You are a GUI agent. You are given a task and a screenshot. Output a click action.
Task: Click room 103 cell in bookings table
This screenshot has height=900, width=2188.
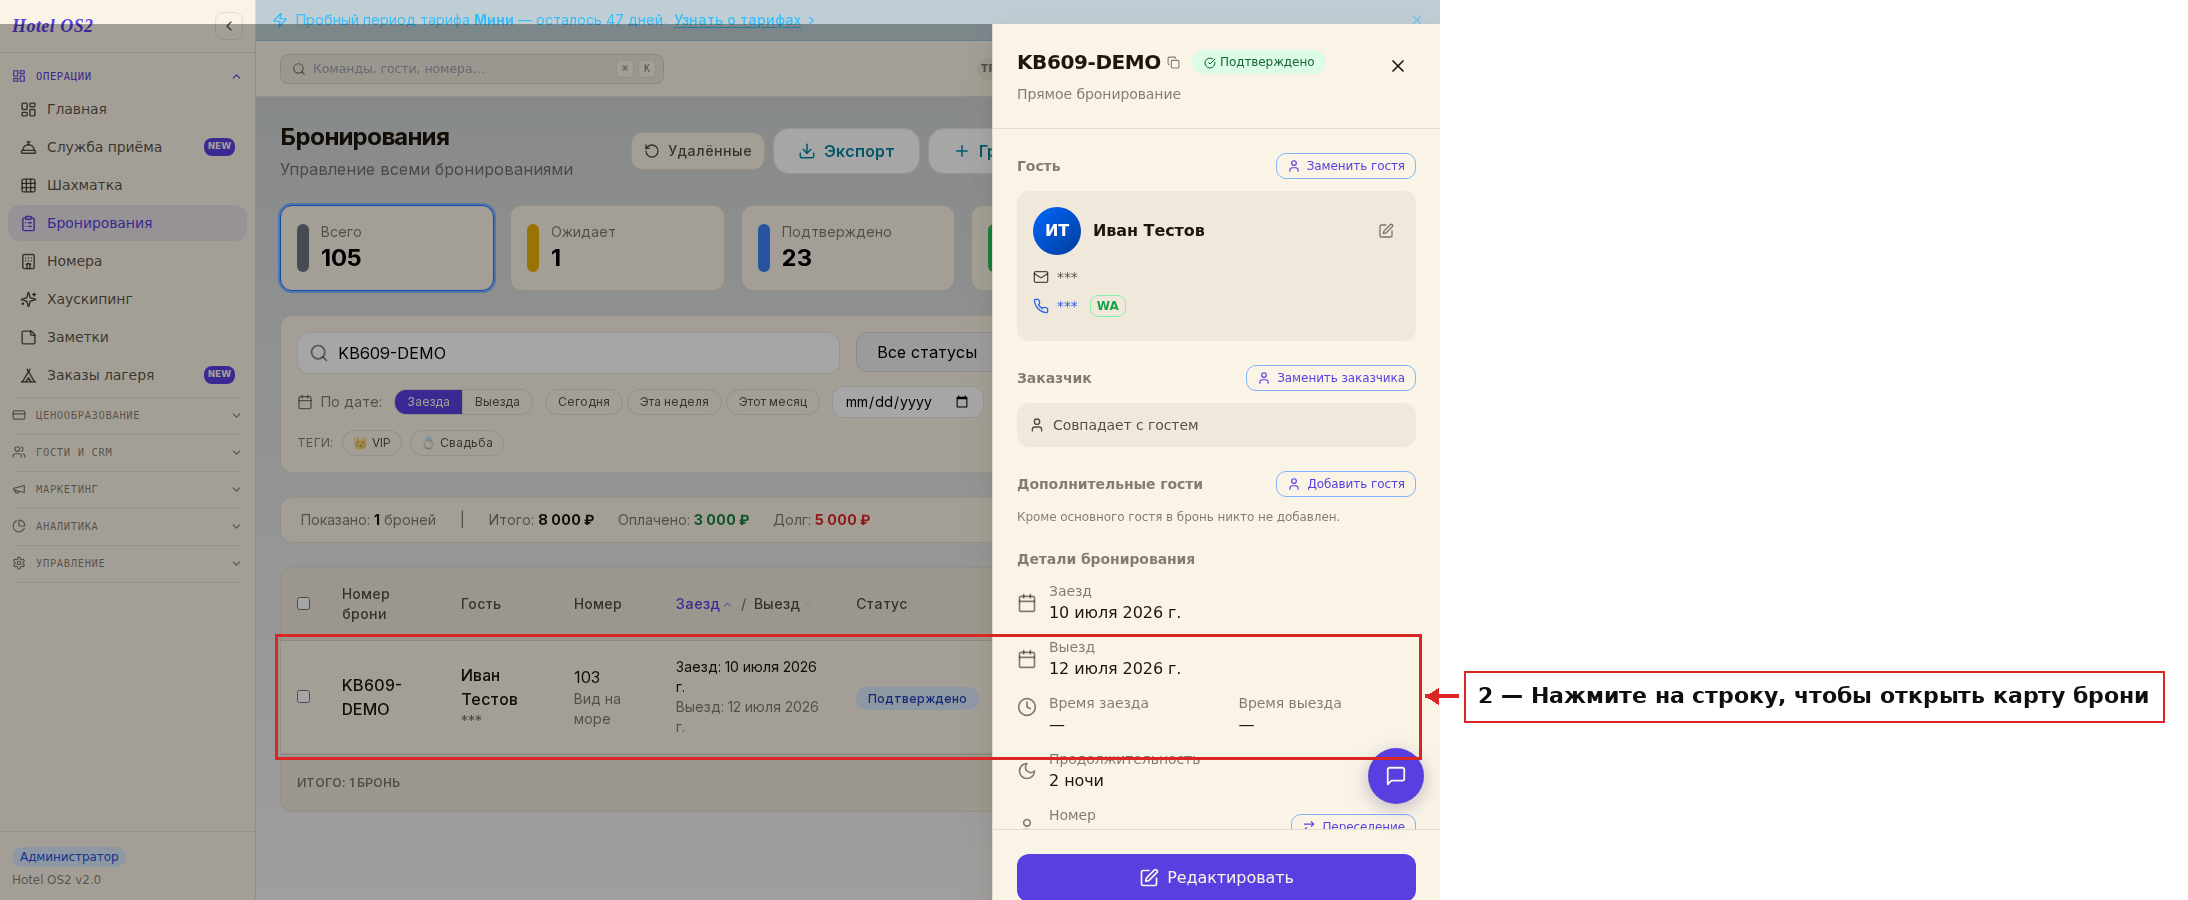[x=597, y=697]
